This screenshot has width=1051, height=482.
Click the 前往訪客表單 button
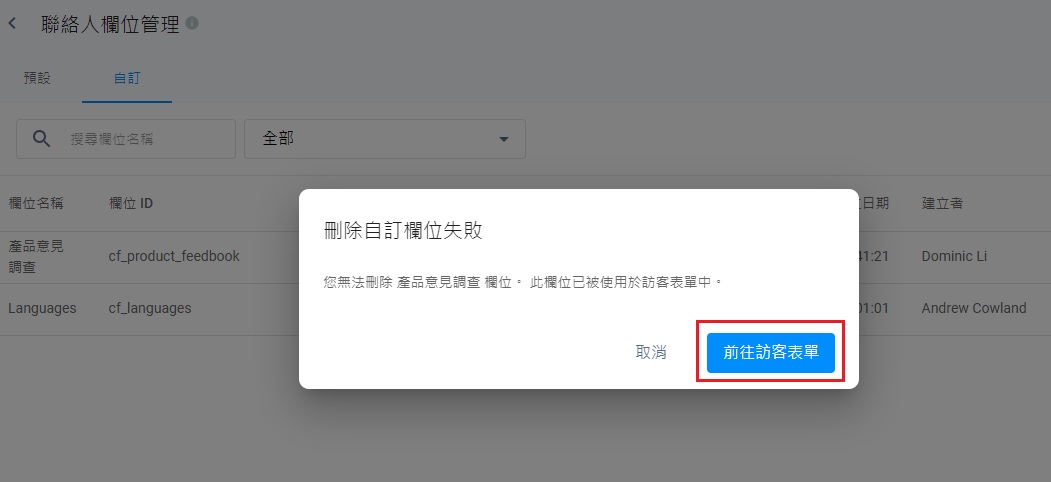pyautogui.click(x=771, y=353)
